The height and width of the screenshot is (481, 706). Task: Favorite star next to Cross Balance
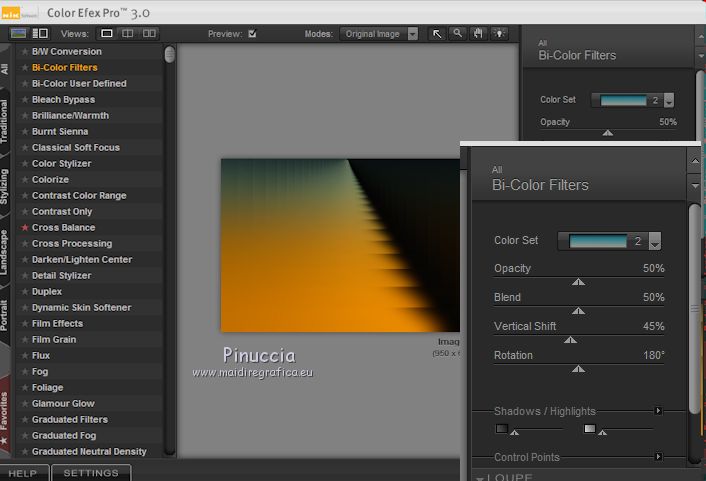point(25,227)
